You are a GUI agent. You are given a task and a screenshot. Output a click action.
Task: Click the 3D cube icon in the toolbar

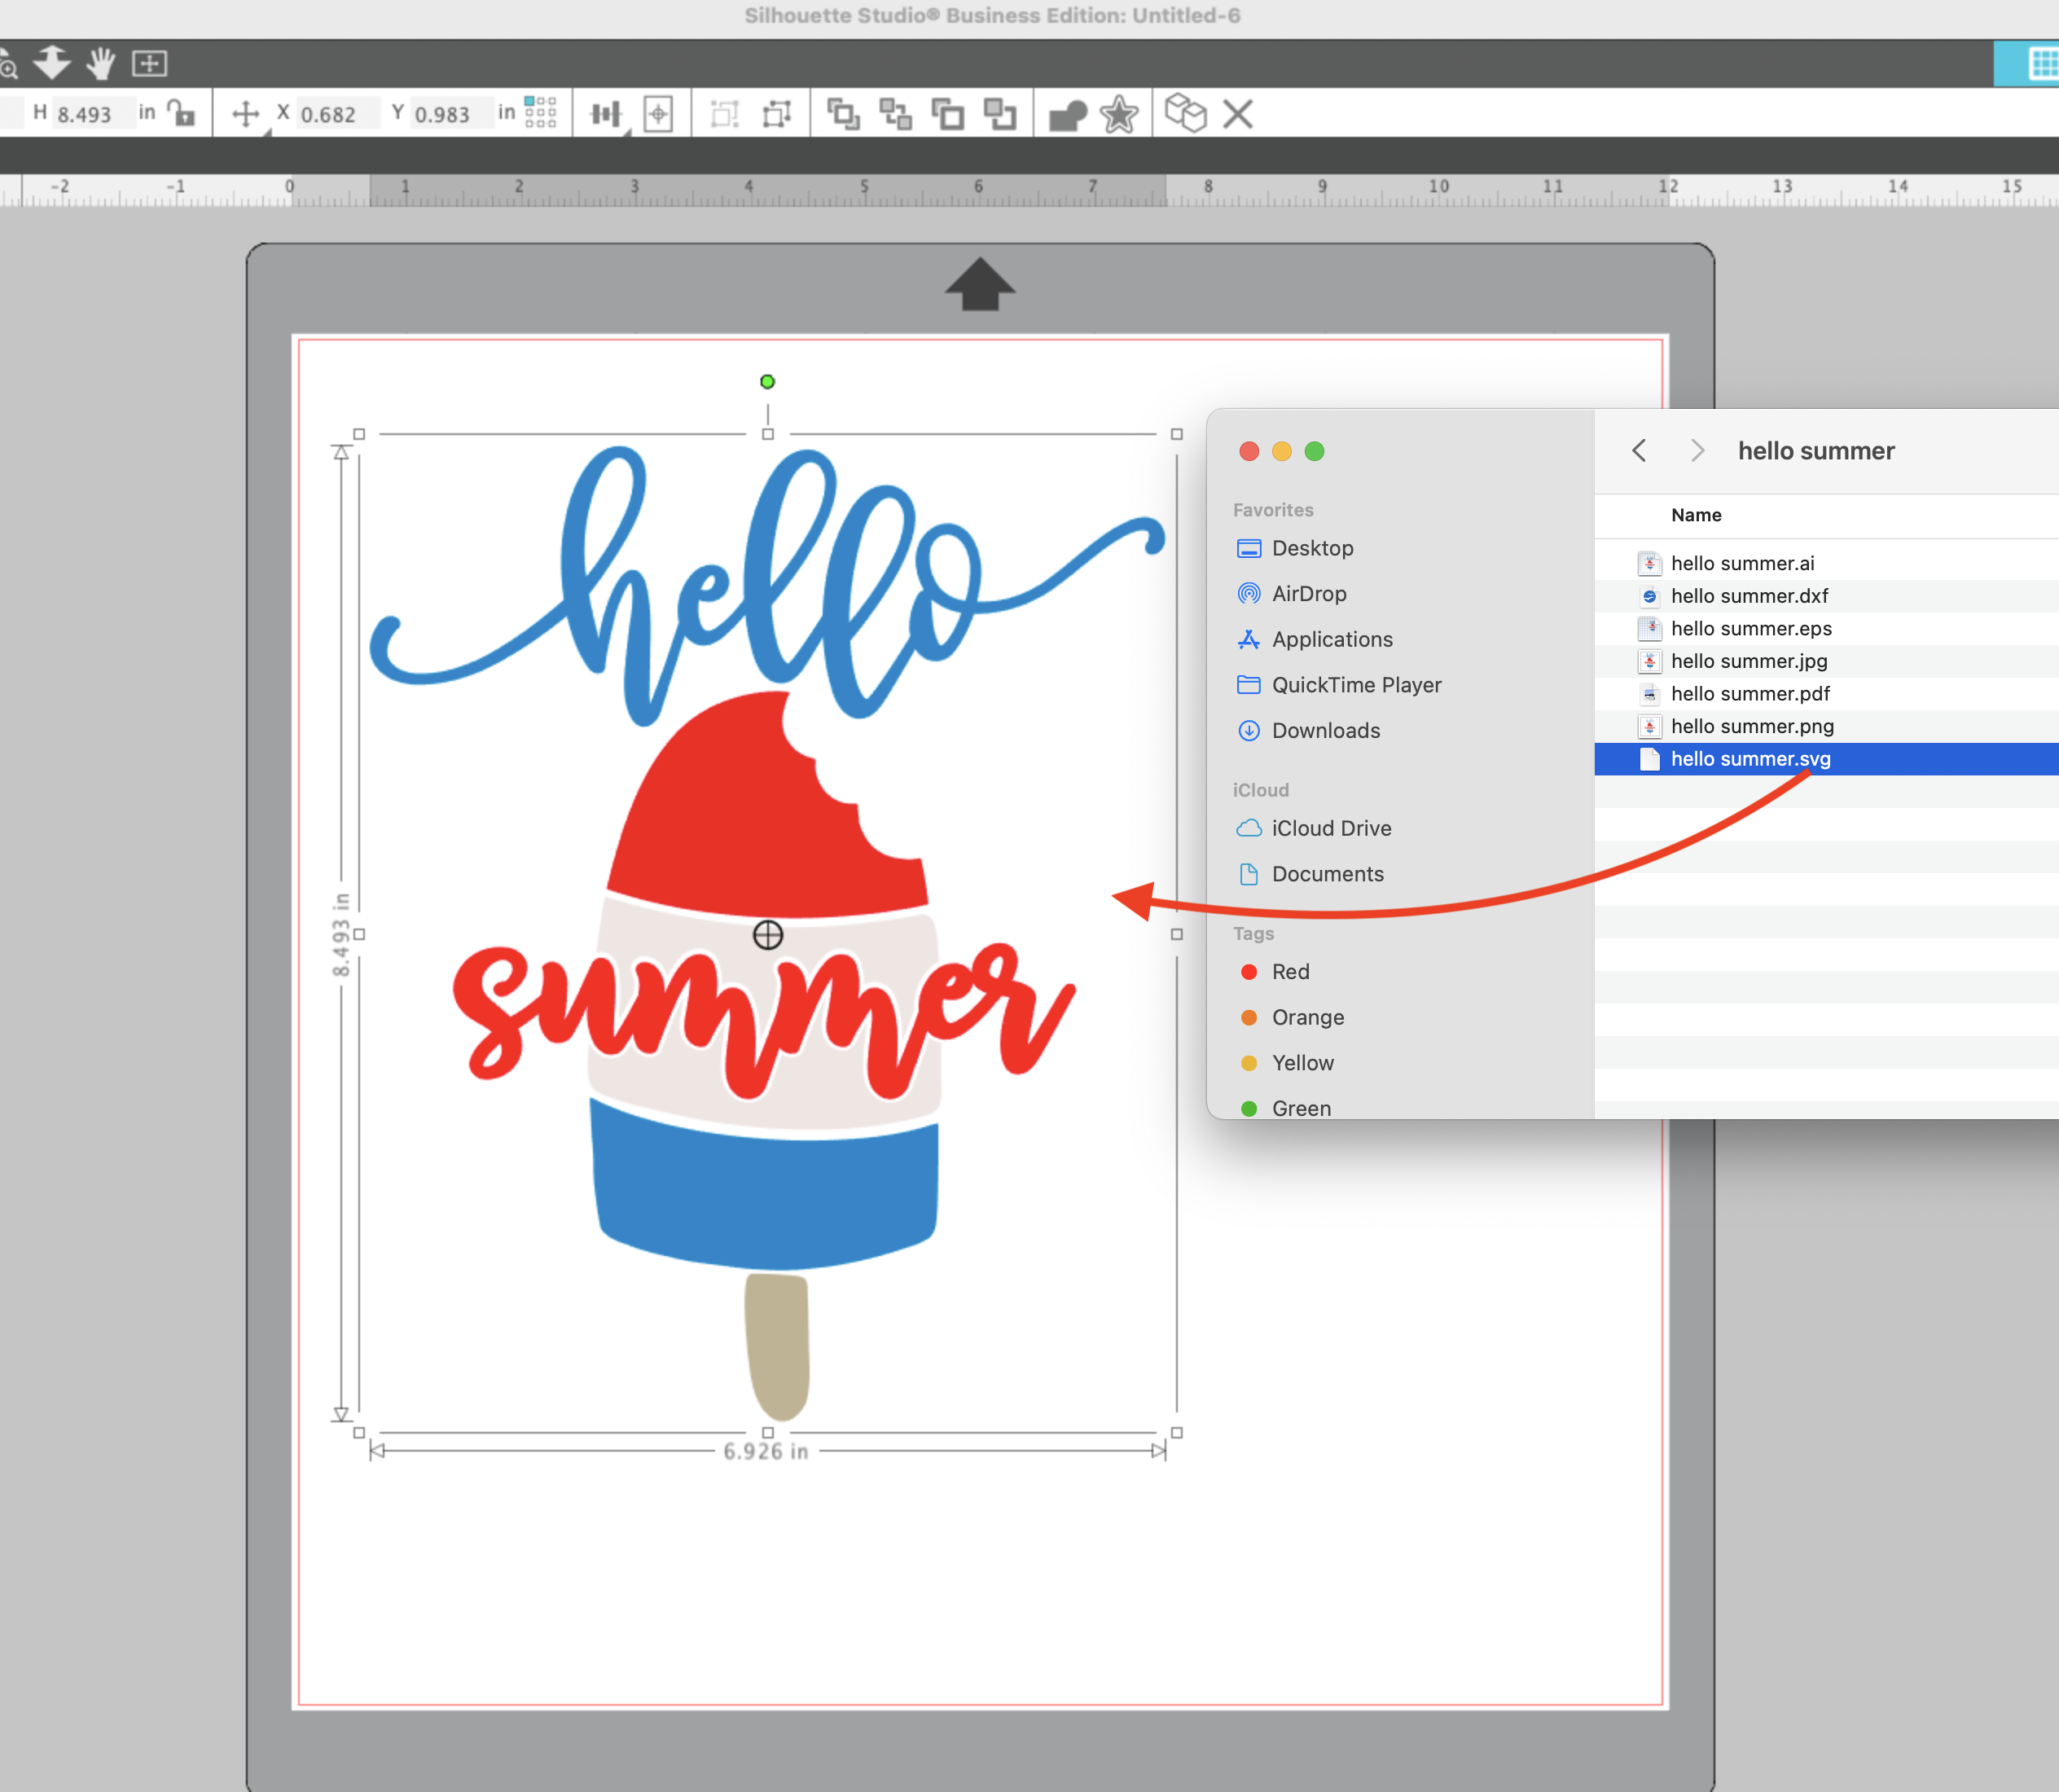pos(1187,113)
